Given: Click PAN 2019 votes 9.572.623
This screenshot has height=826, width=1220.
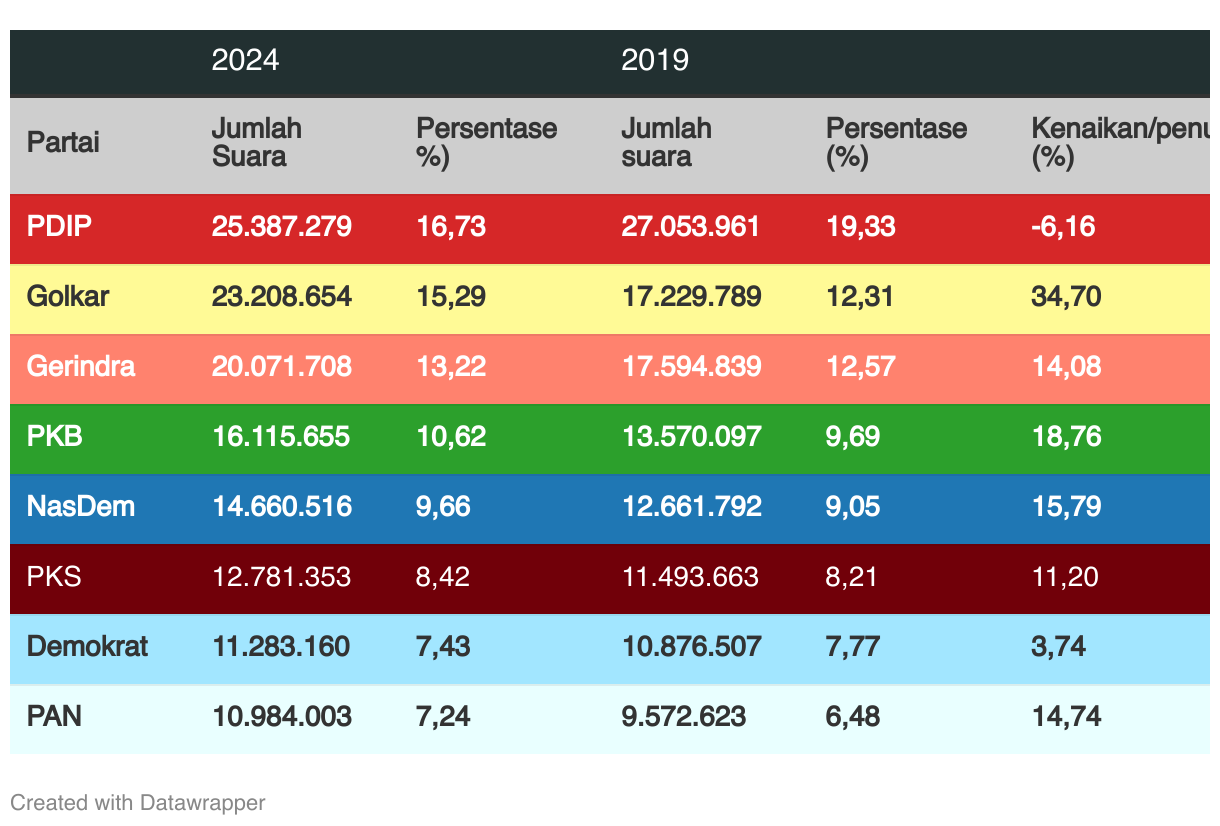Looking at the screenshot, I should coord(684,716).
